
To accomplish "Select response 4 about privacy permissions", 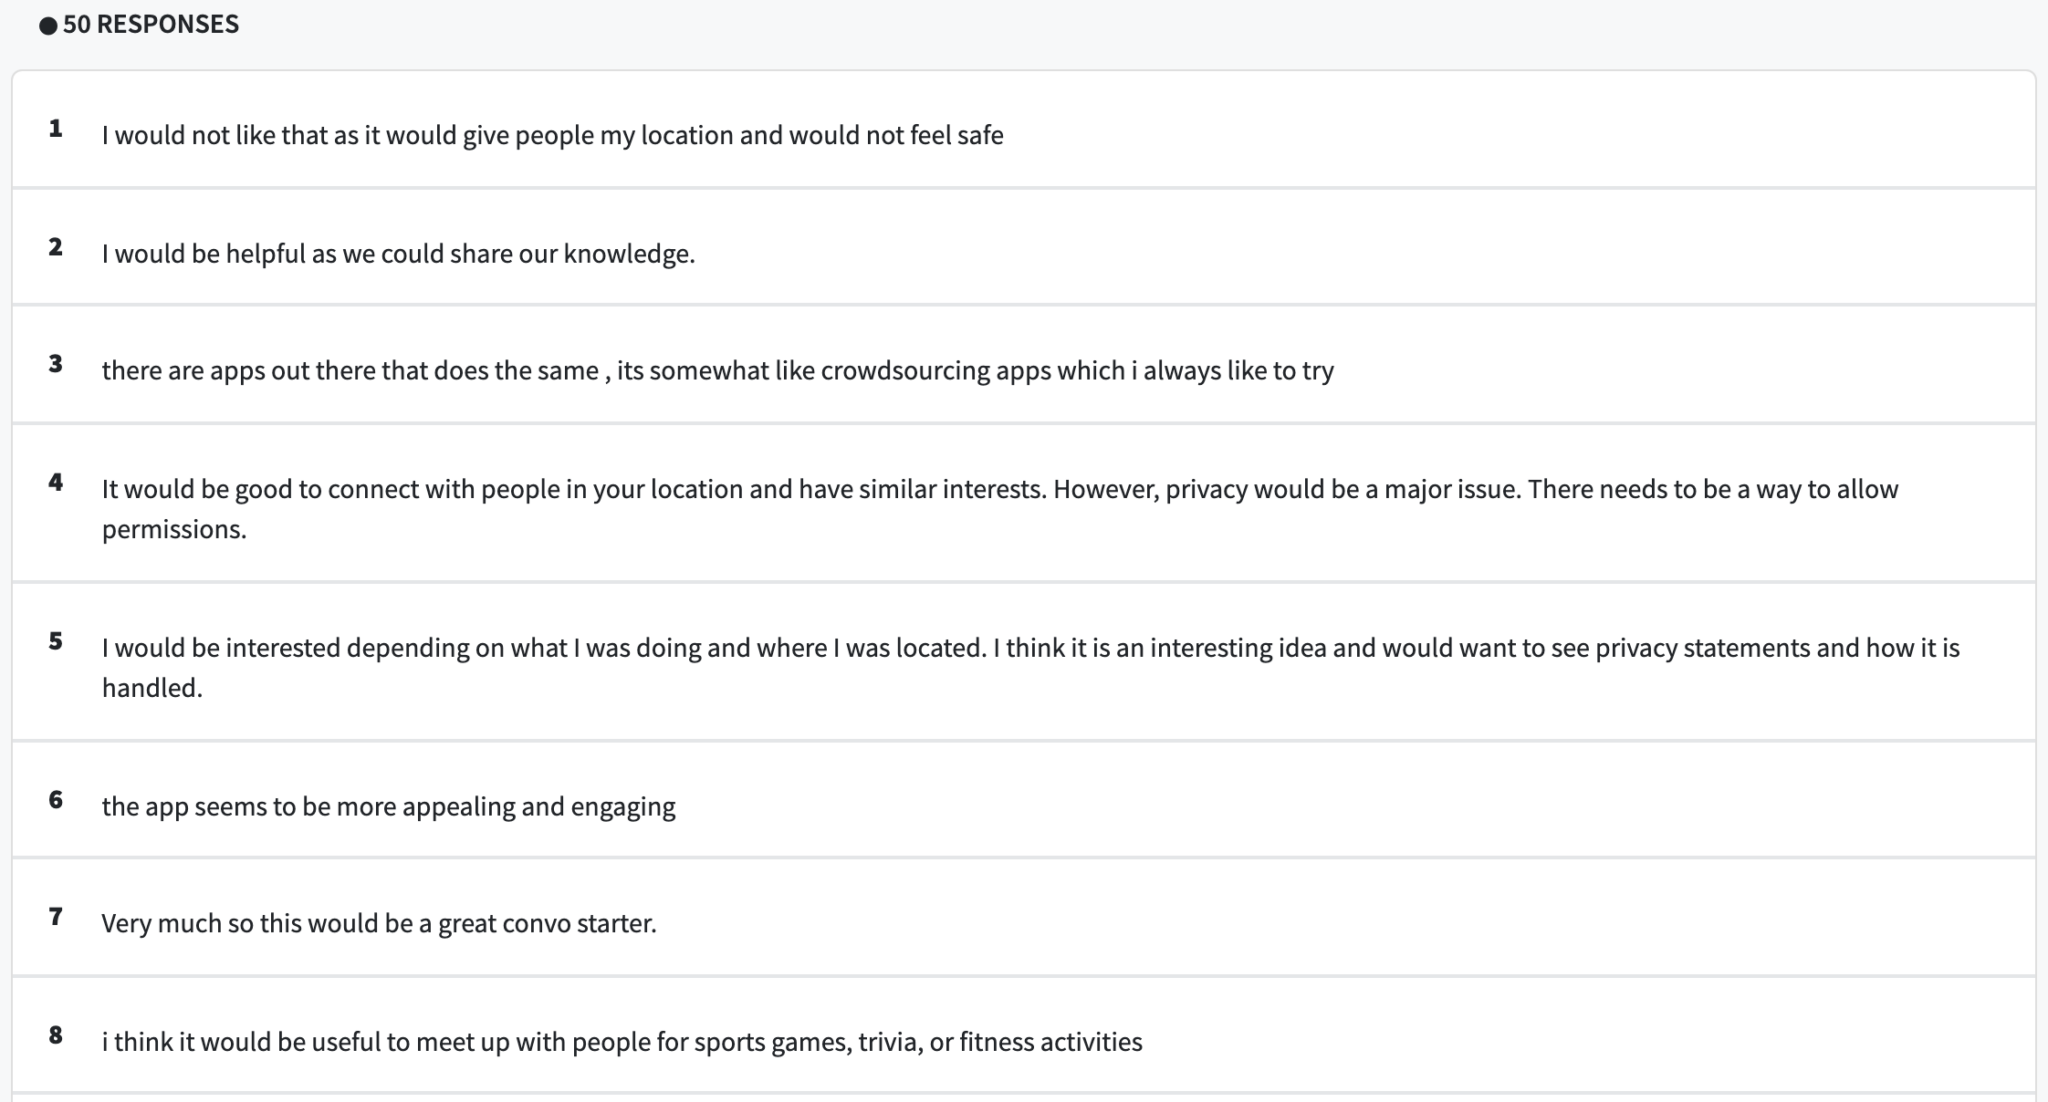I will 1000,489.
